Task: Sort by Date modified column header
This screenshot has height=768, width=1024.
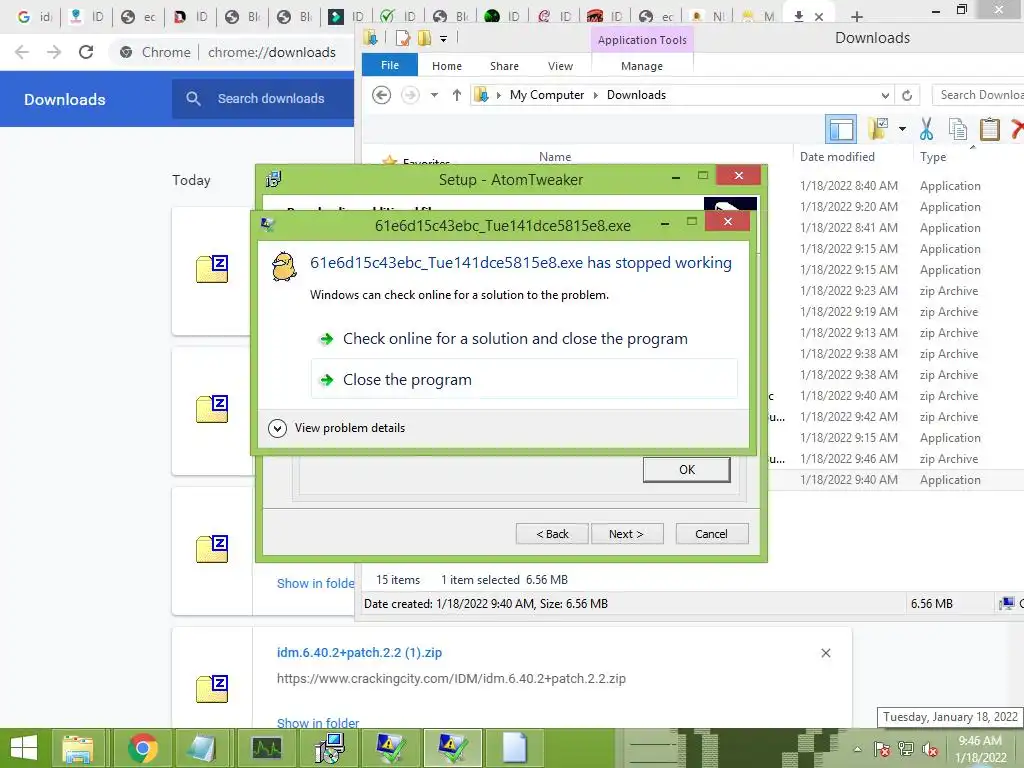Action: point(837,157)
